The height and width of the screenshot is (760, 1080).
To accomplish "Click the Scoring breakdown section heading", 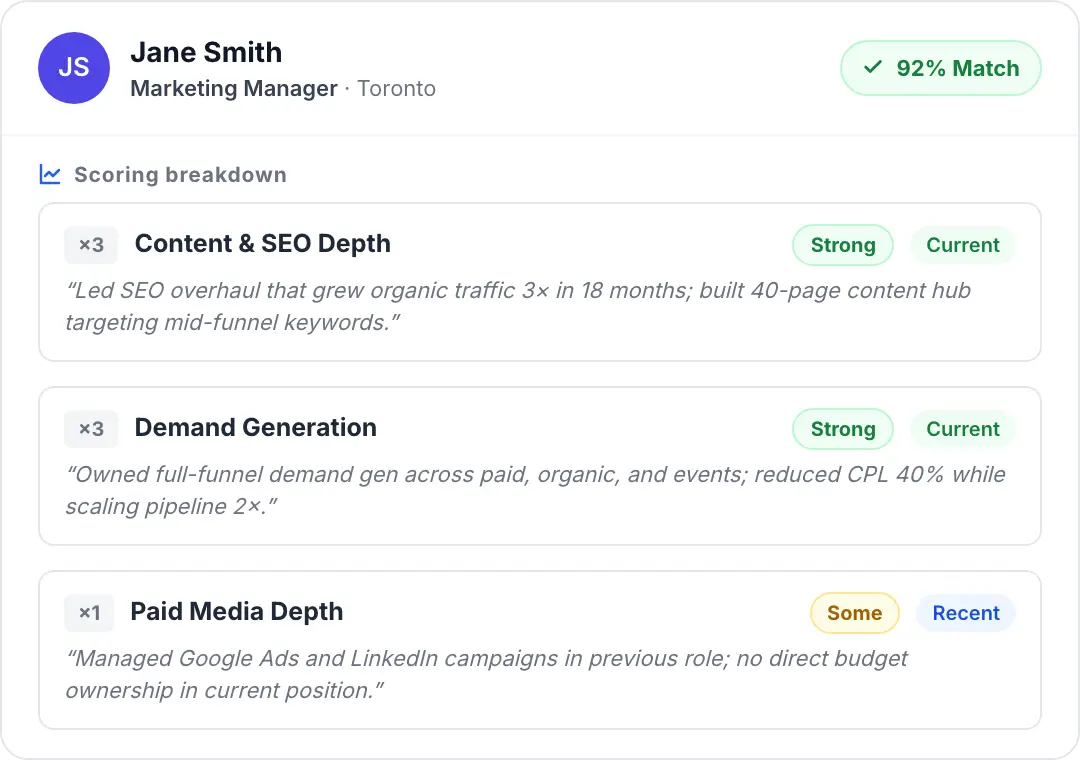I will click(x=180, y=174).
